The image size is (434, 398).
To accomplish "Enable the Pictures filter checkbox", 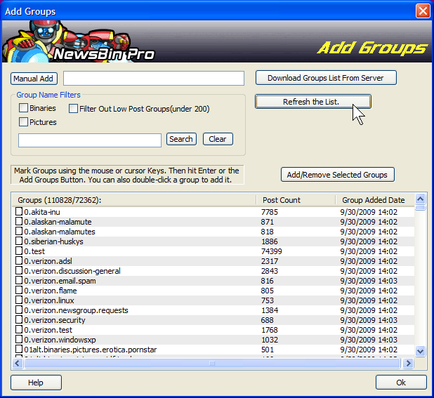I will (23, 122).
